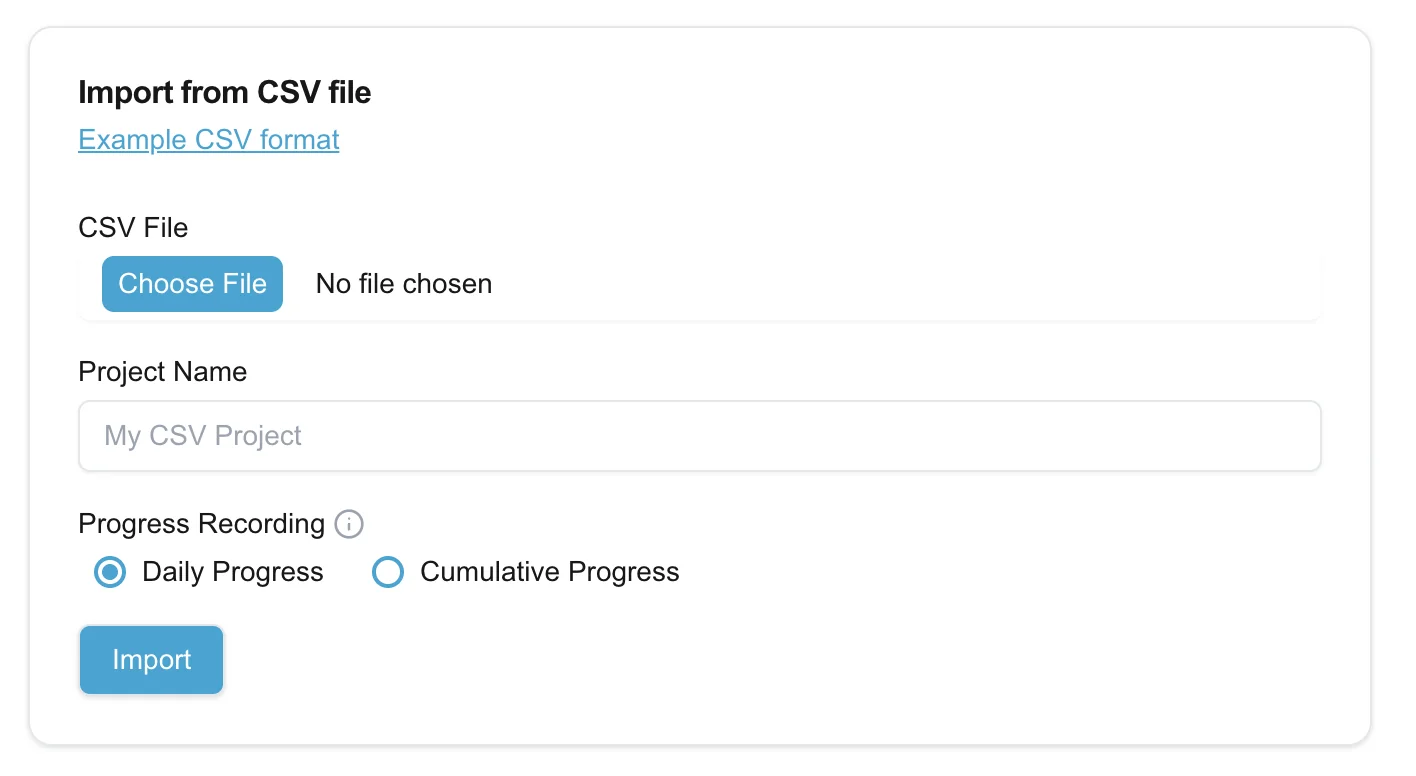Select the Daily Progress radio button
Viewport: 1416px width, 776px height.
[x=110, y=572]
